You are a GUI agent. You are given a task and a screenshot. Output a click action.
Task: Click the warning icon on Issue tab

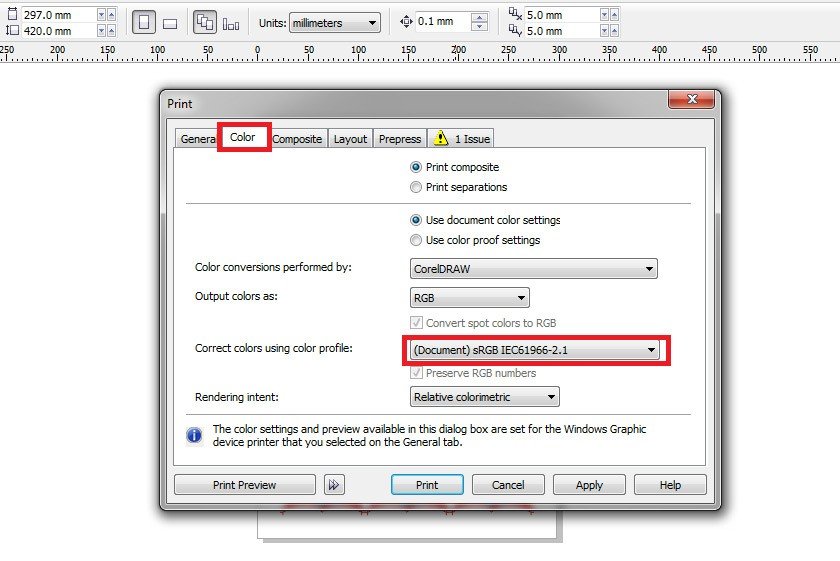coord(440,139)
